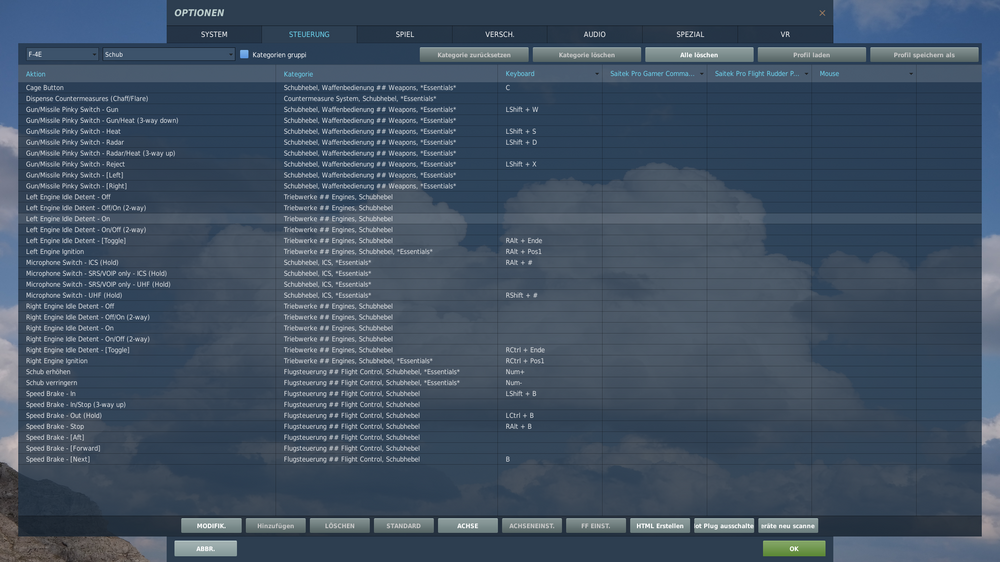This screenshot has height=562, width=1000.
Task: Click the ACHSE button
Action: (x=467, y=526)
